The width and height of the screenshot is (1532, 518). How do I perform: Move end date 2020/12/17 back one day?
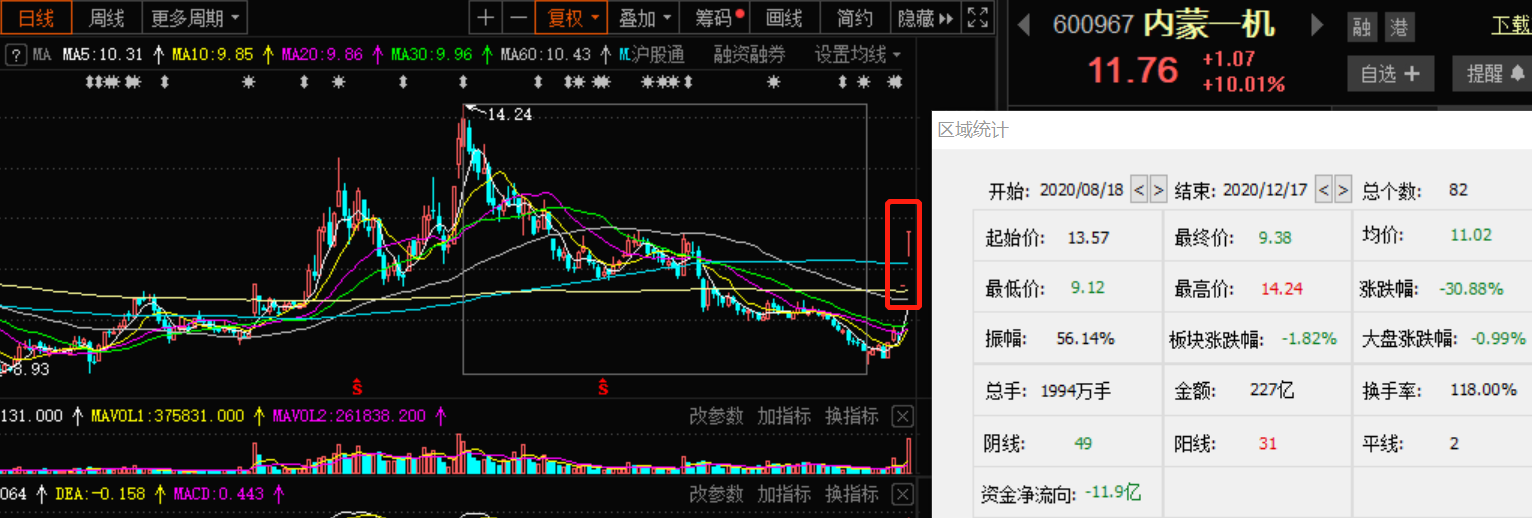pos(1324,189)
